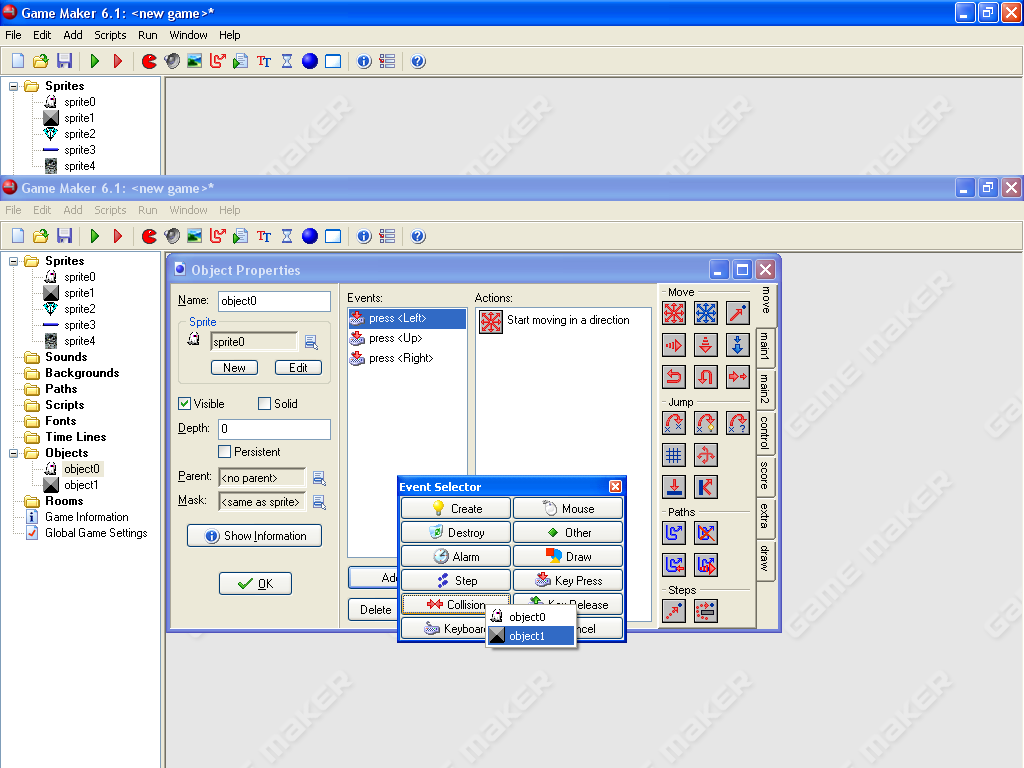The height and width of the screenshot is (768, 1024).
Task: Click the Show Information button
Action: click(255, 536)
